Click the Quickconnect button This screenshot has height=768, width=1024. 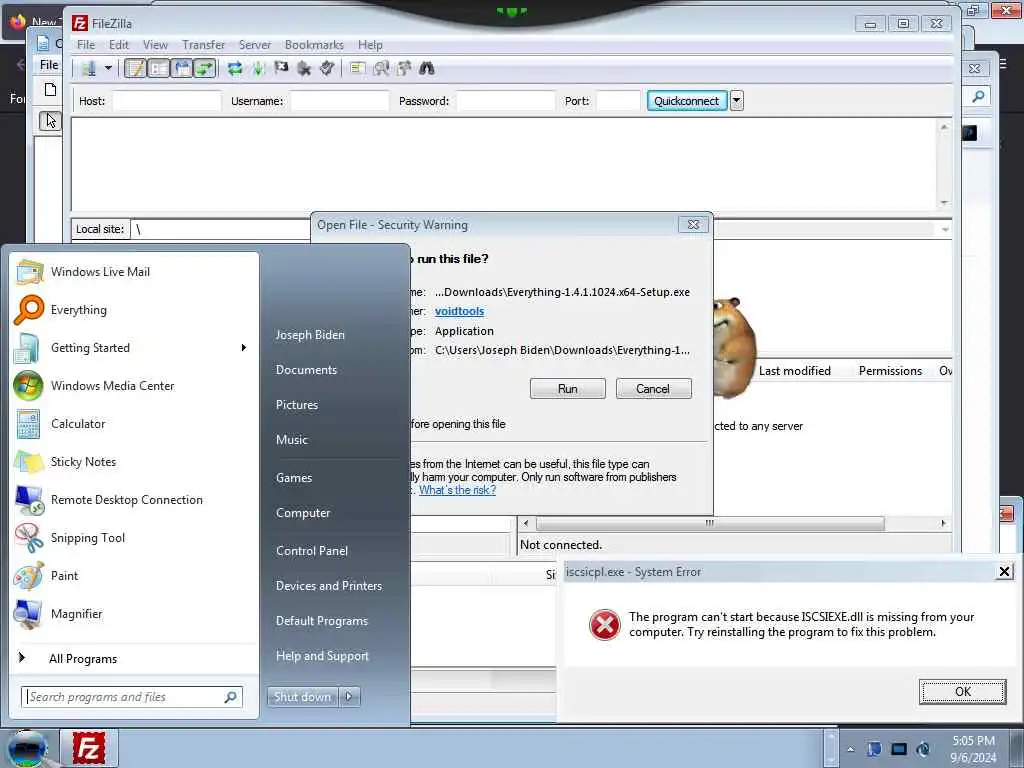(686, 101)
